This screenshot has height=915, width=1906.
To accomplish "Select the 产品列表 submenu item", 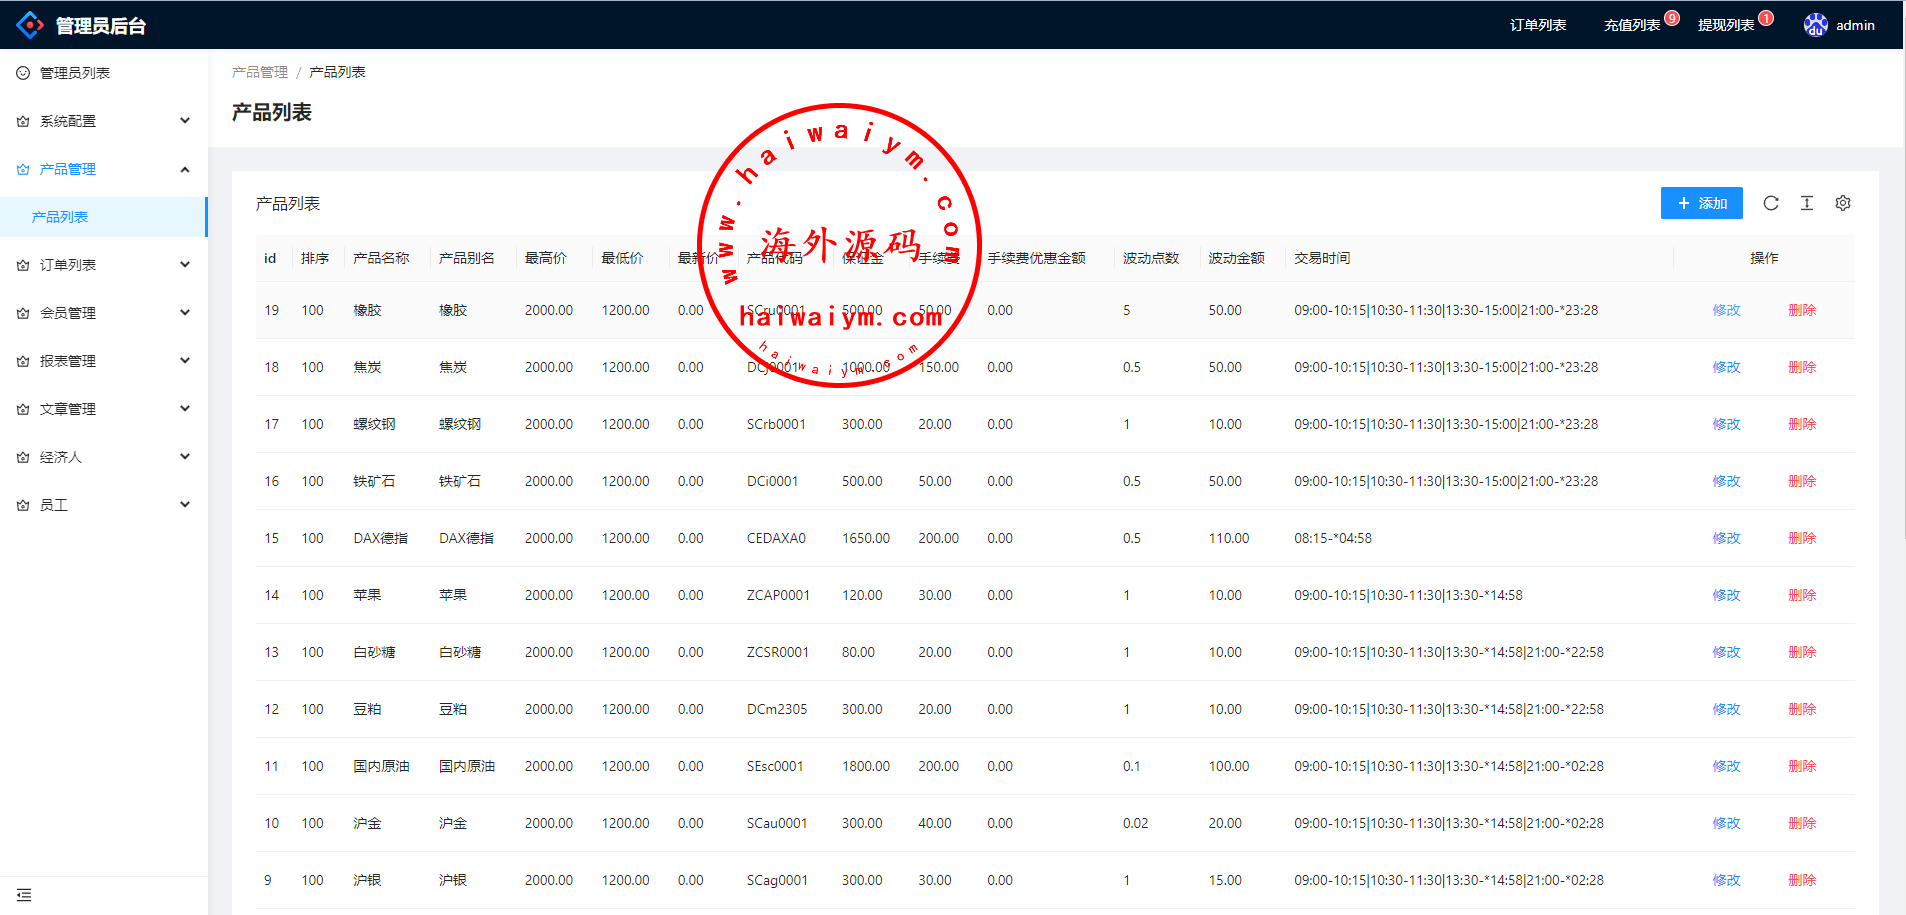I will pos(60,217).
